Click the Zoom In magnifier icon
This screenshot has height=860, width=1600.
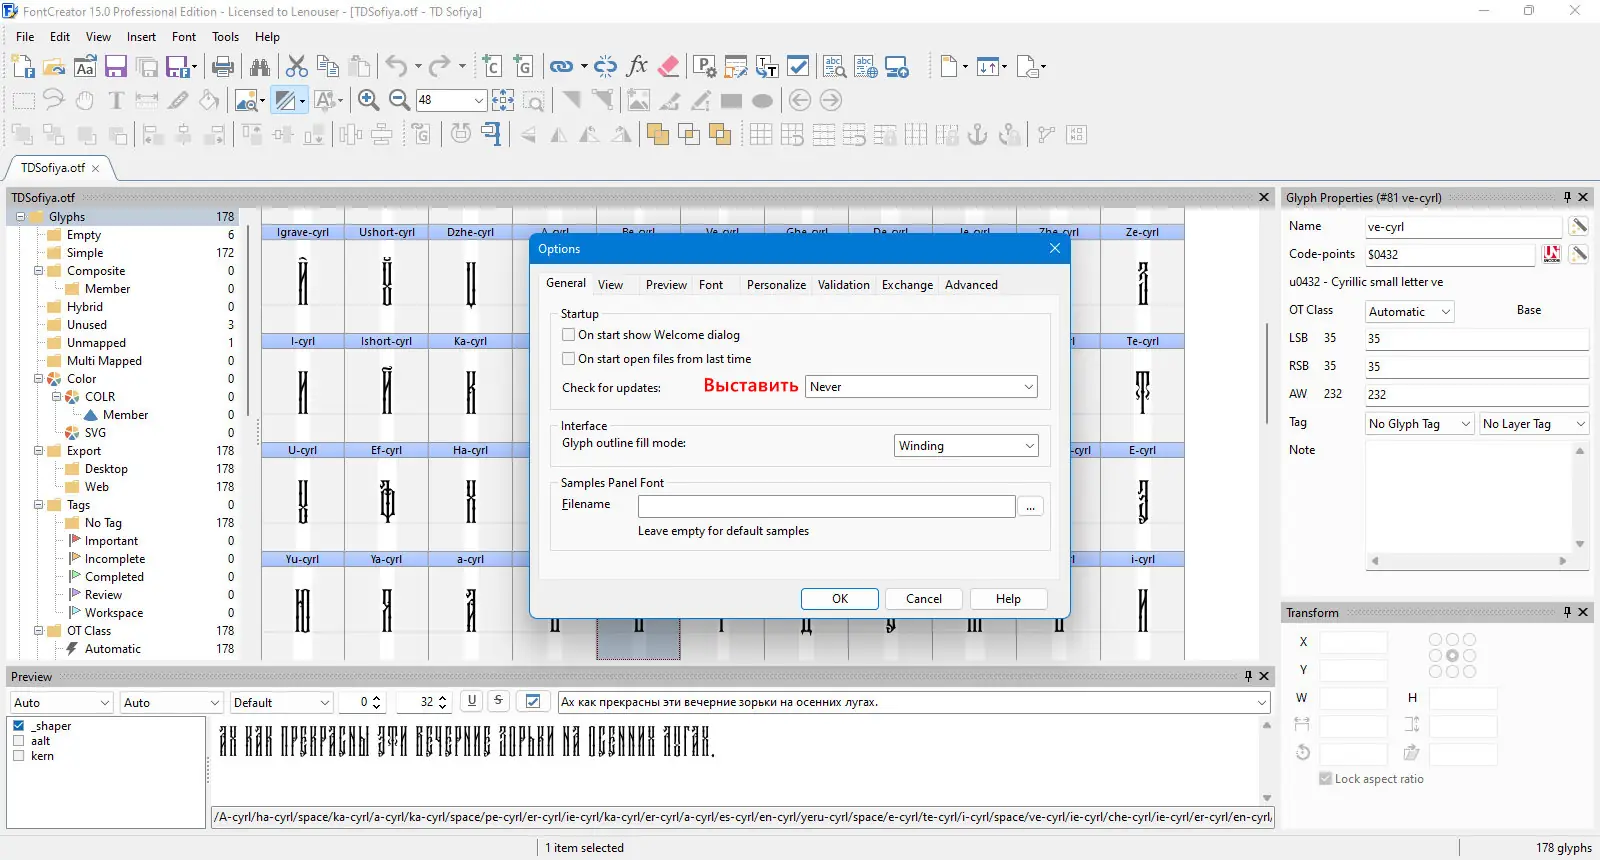point(368,100)
